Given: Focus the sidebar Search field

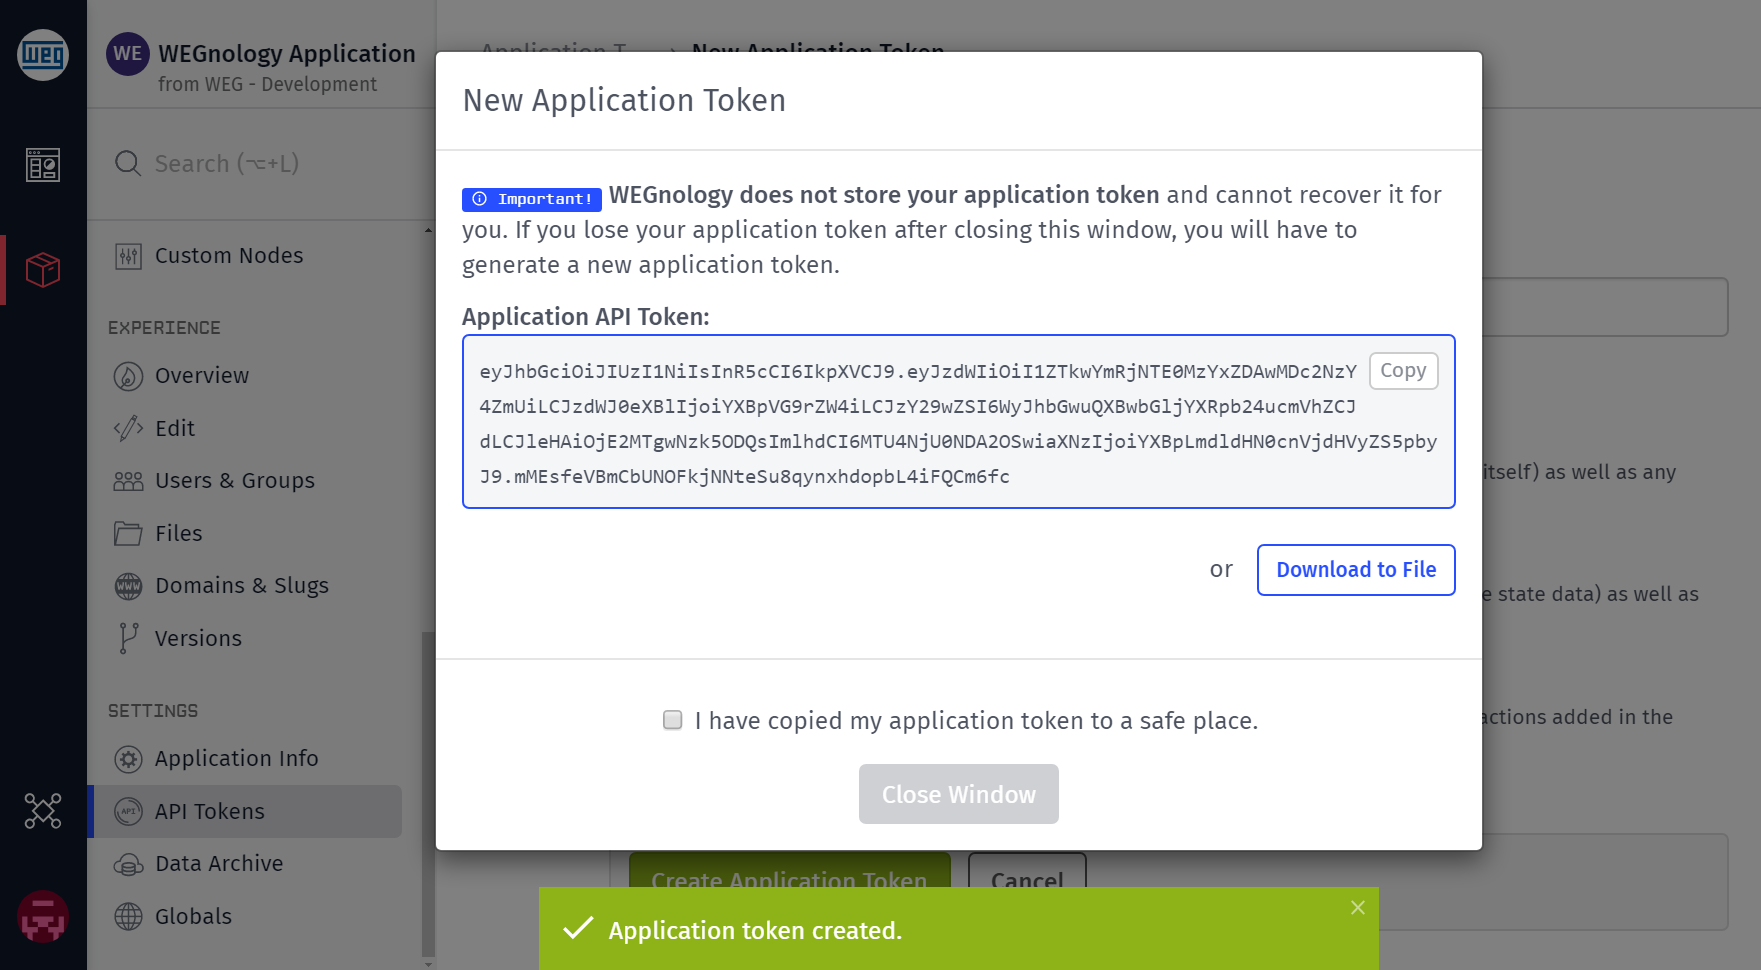Looking at the screenshot, I should (262, 163).
